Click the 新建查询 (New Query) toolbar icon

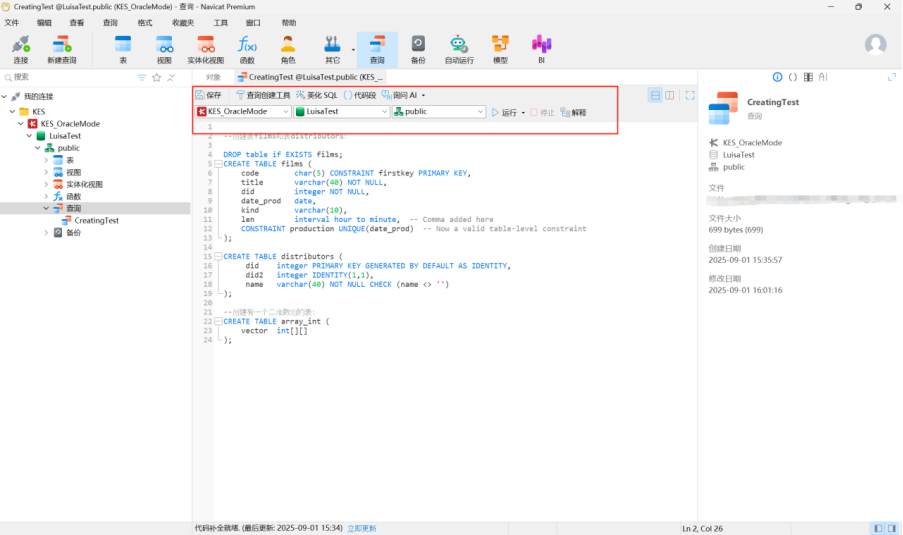pos(61,48)
